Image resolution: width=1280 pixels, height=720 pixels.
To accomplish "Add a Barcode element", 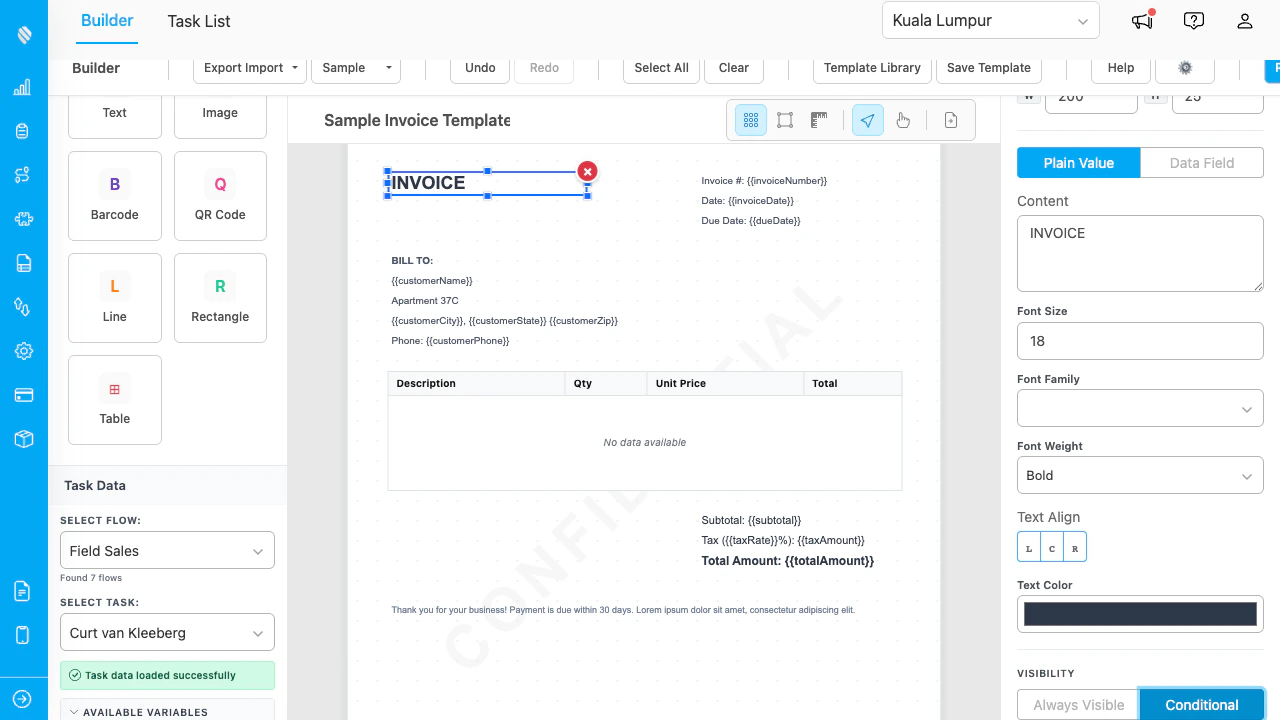I will (x=114, y=196).
